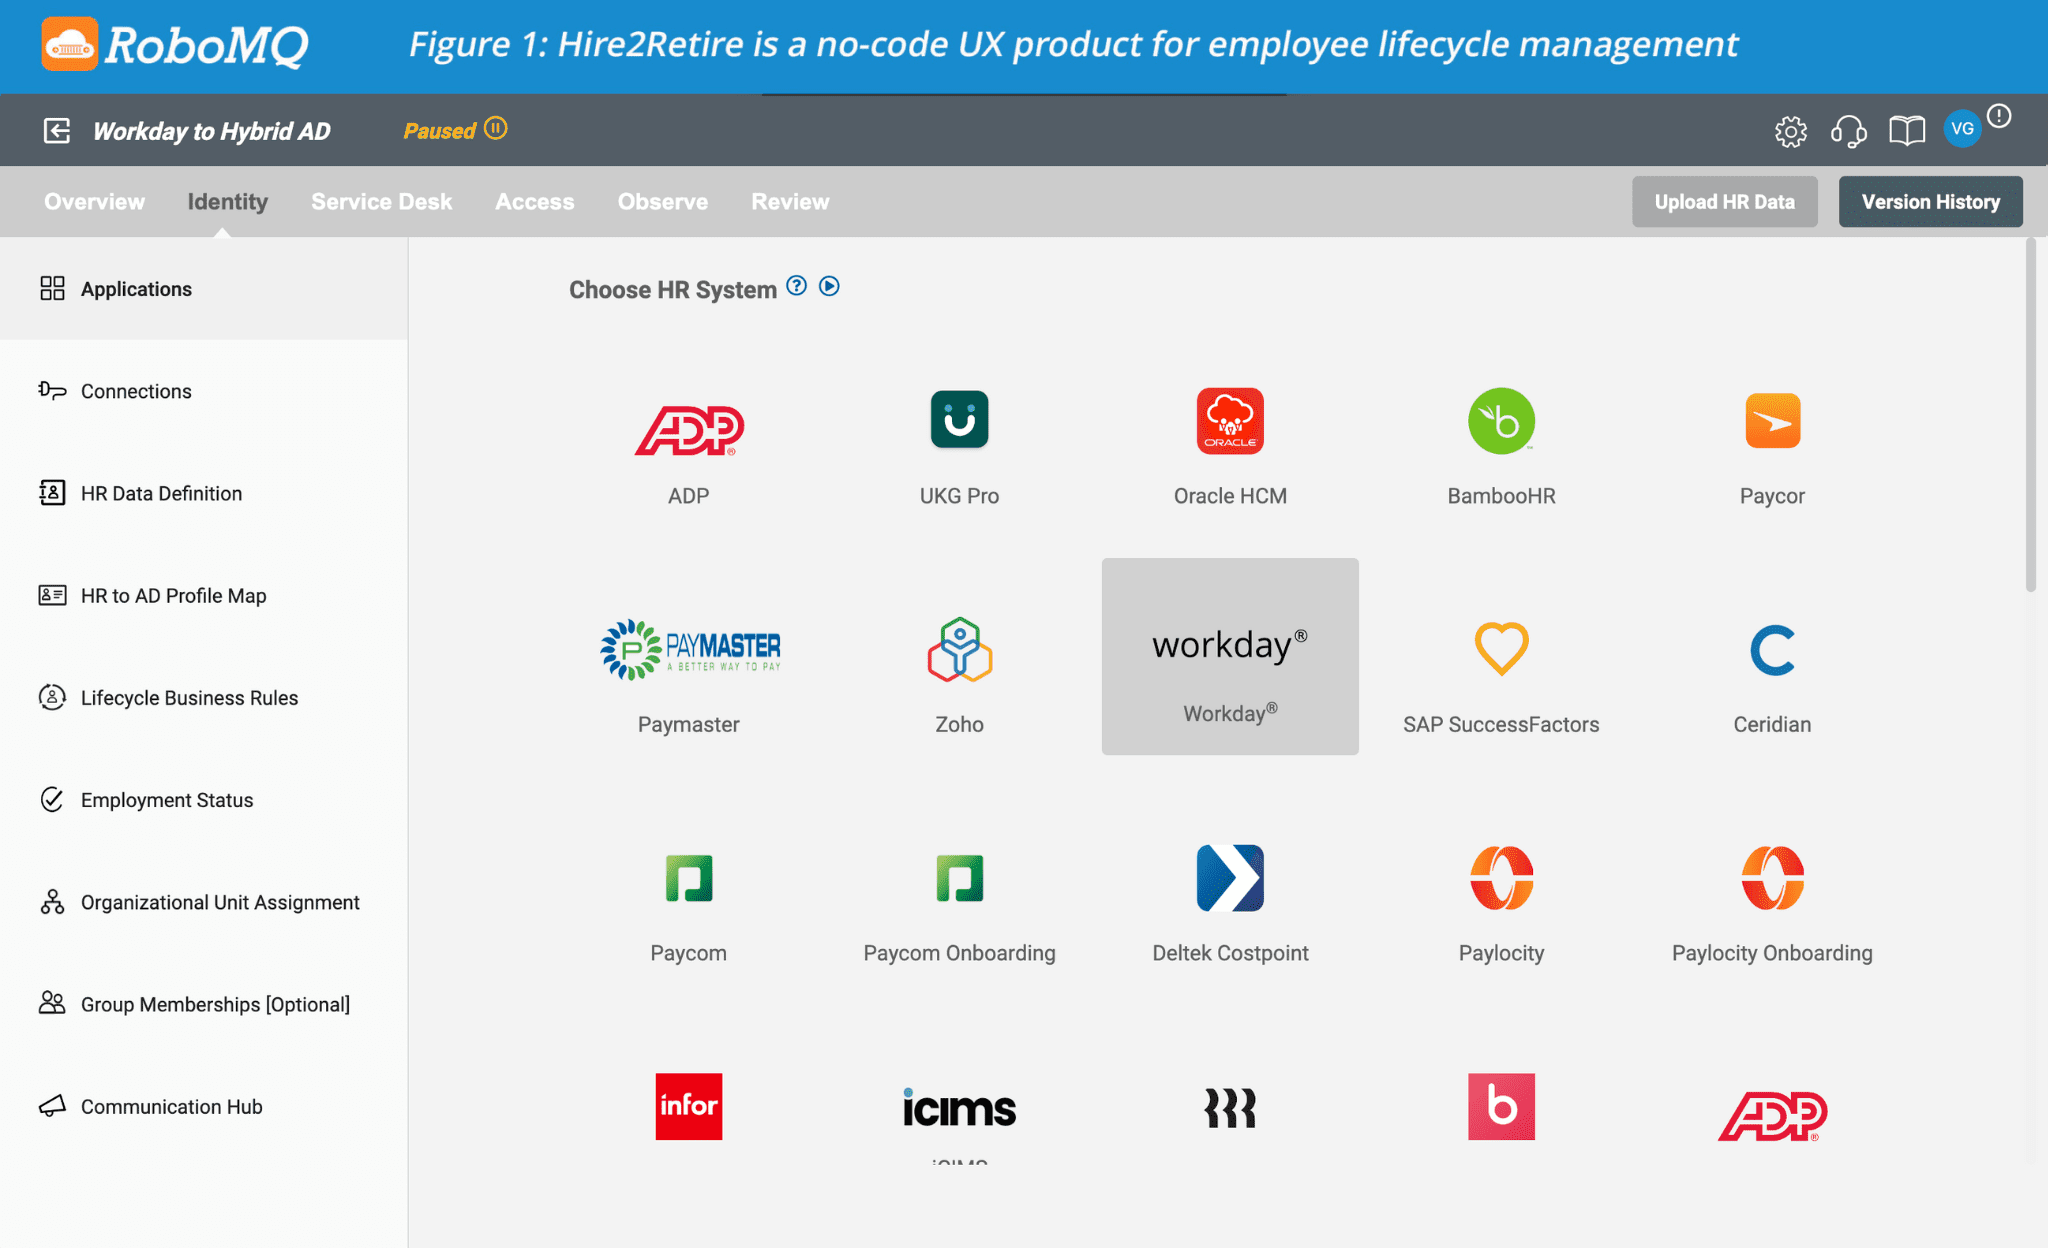The height and width of the screenshot is (1248, 2048).
Task: Click the support headset icon
Action: coord(1849,131)
